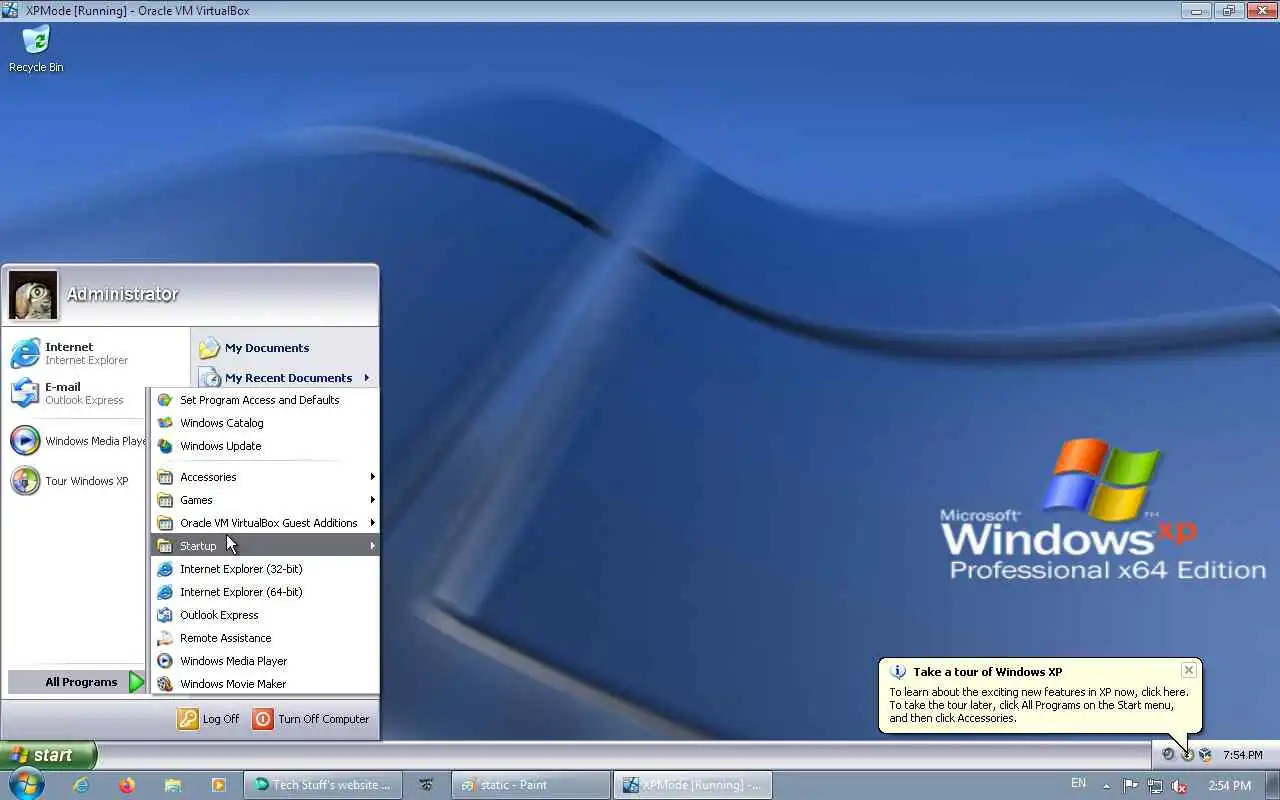
Task: Click the All Programs button
Action: pyautogui.click(x=77, y=682)
